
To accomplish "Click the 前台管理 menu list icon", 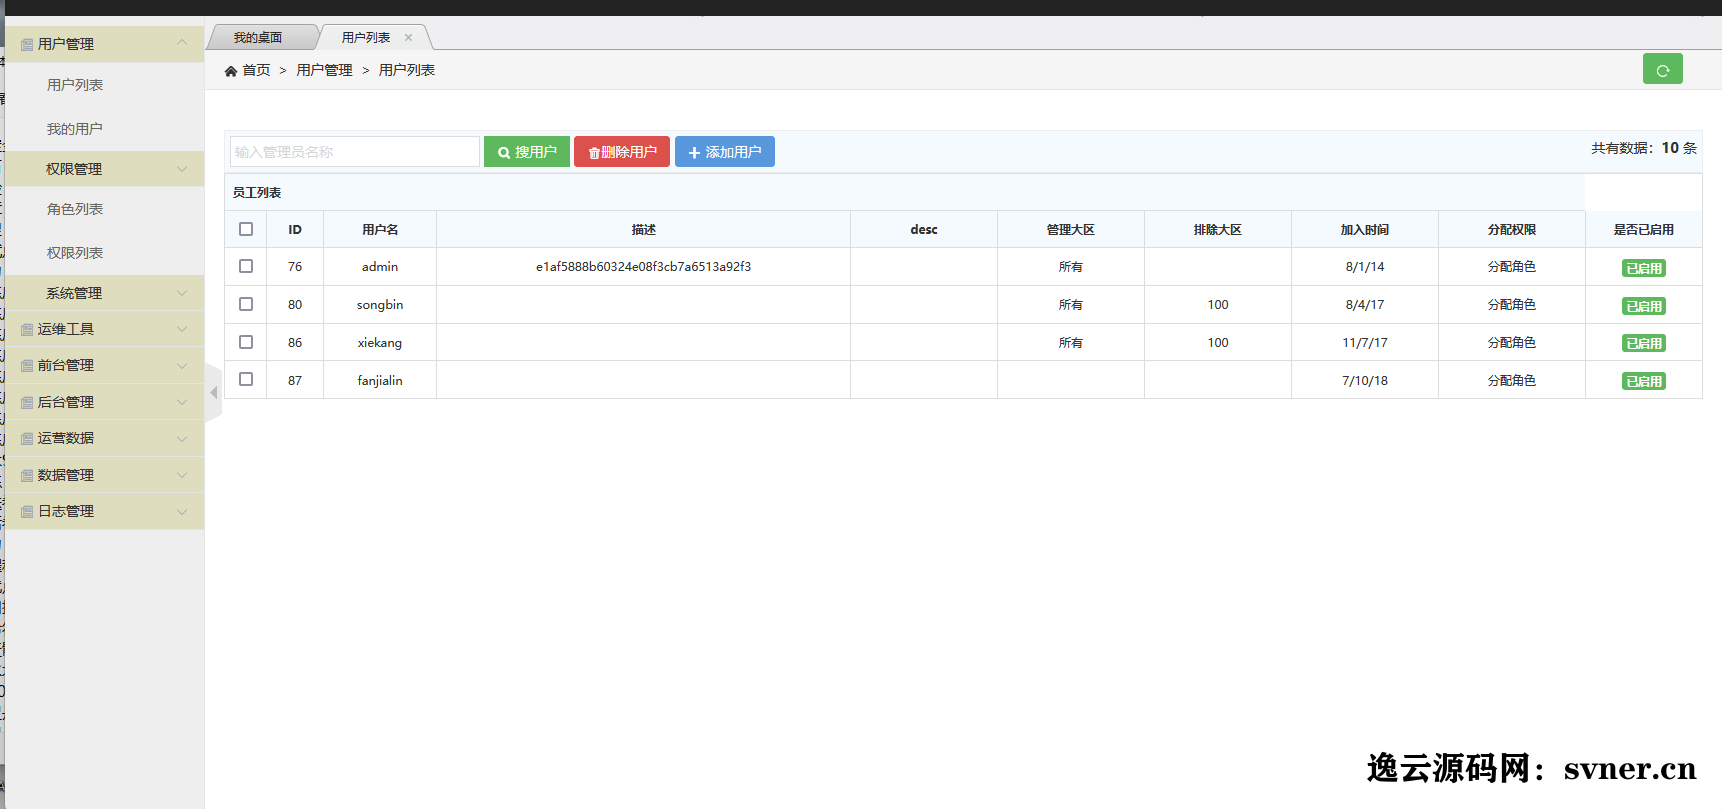I will [27, 366].
